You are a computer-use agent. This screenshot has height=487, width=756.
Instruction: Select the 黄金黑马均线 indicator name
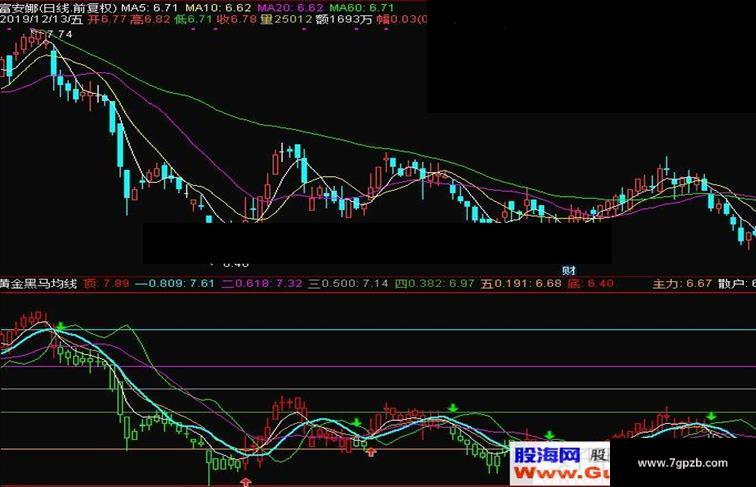39,284
